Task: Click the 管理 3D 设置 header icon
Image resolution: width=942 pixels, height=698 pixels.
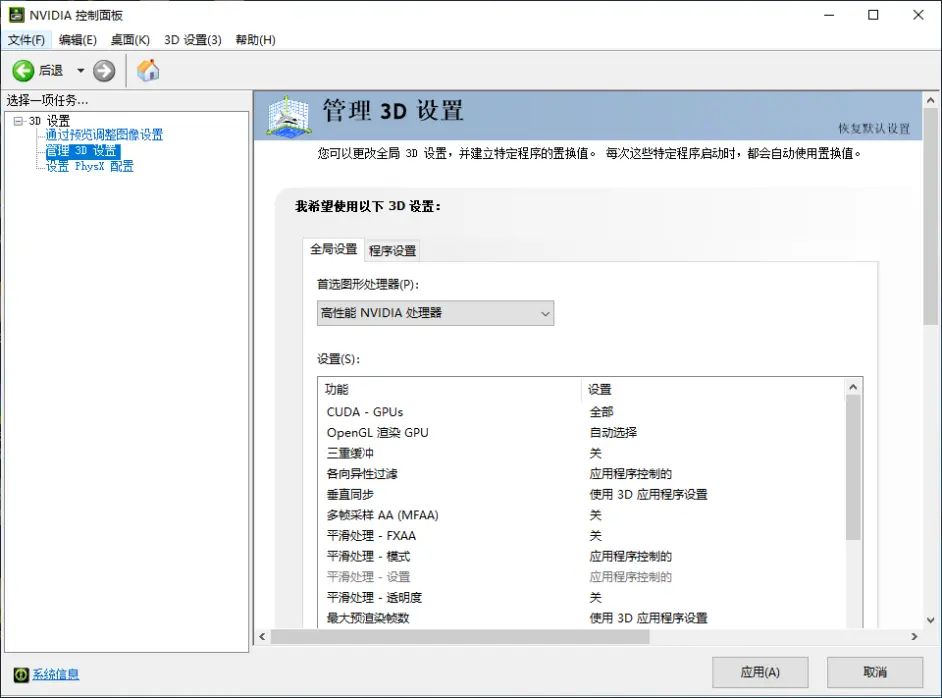Action: (290, 116)
